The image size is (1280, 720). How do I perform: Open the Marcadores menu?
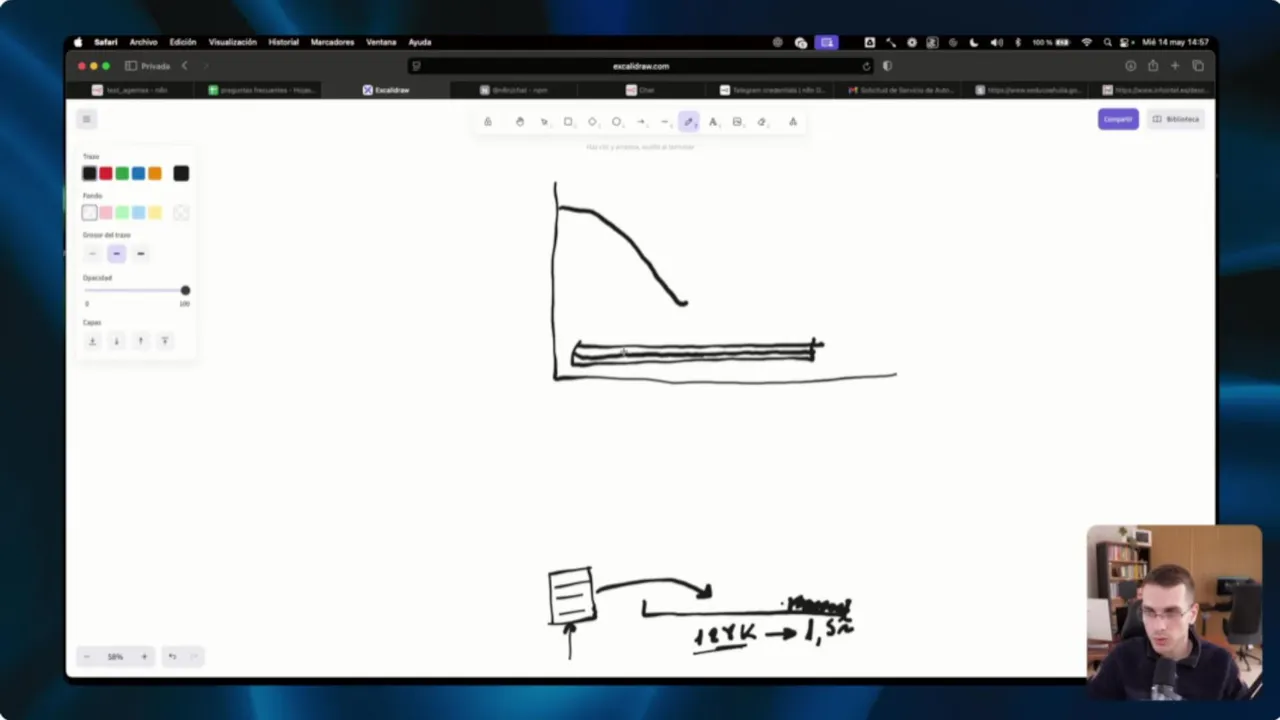pyautogui.click(x=332, y=42)
